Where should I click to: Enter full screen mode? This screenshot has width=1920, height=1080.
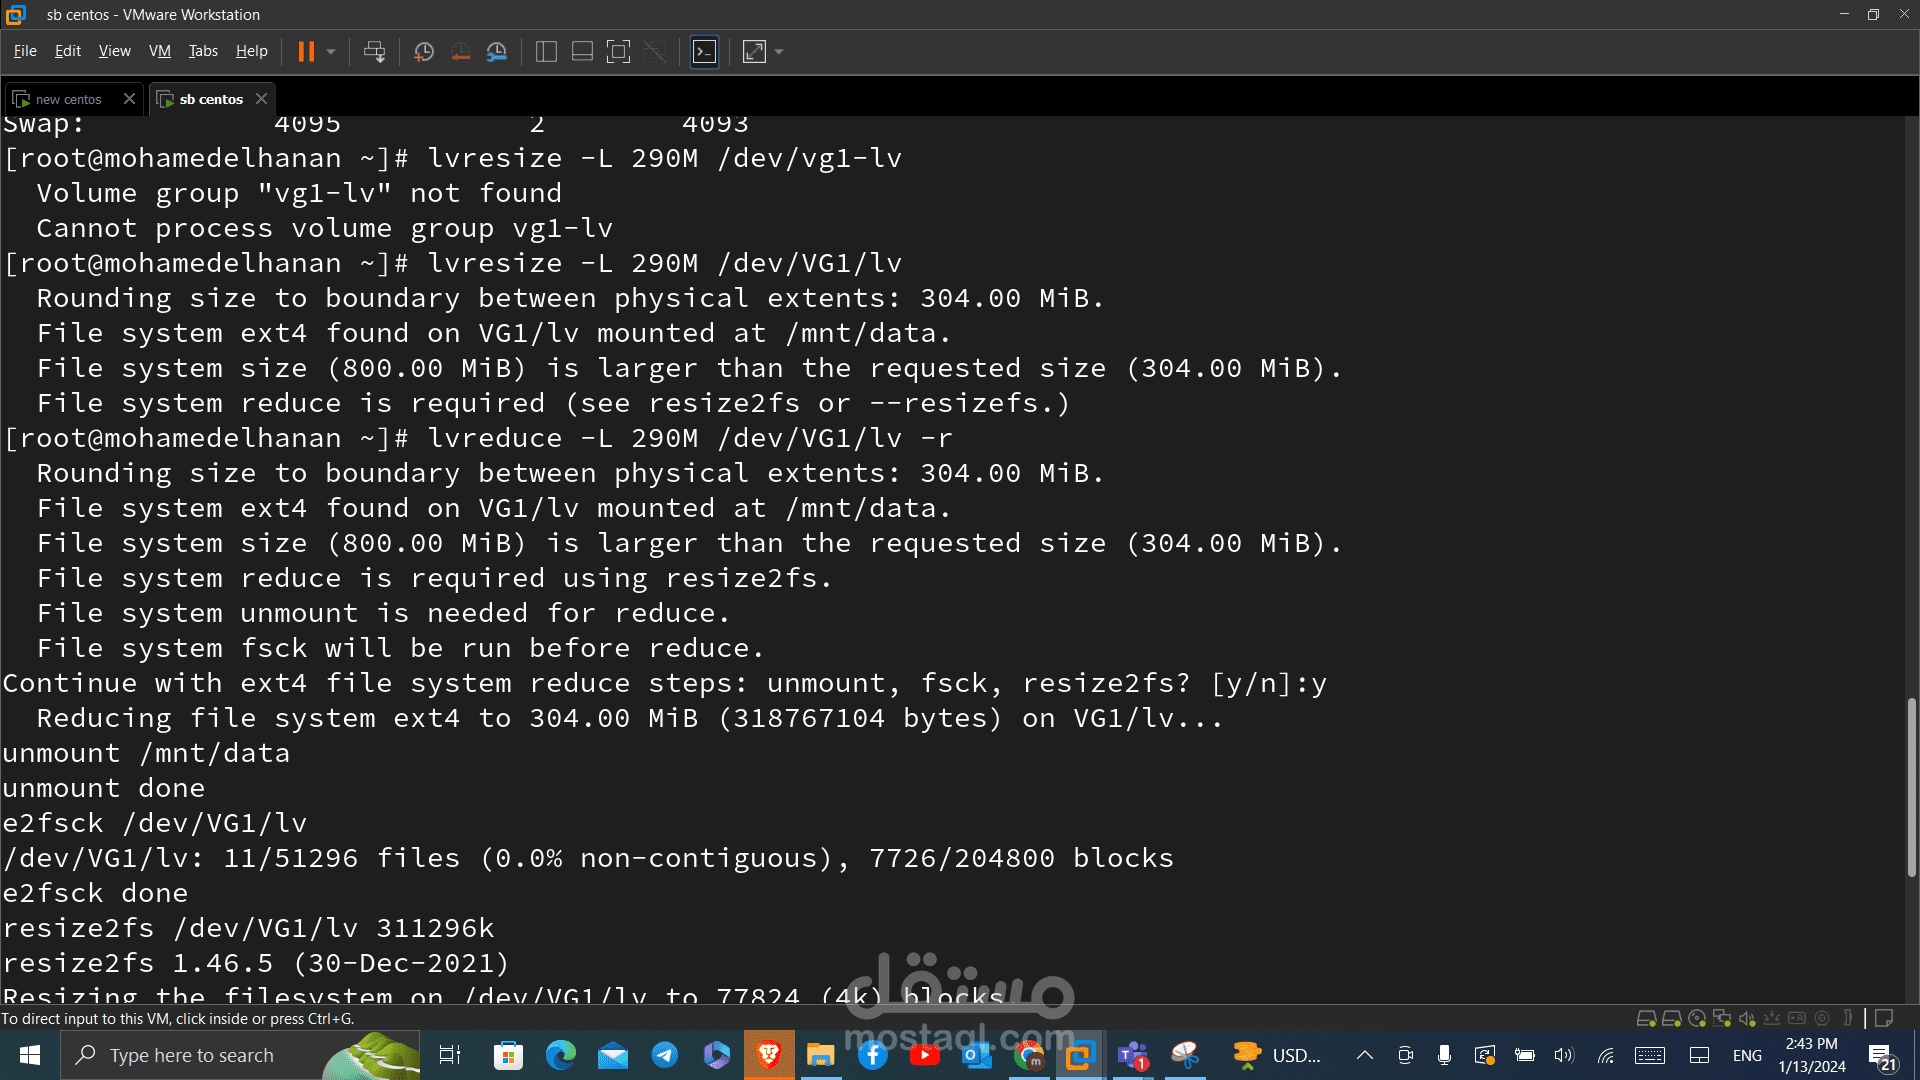pyautogui.click(x=619, y=52)
